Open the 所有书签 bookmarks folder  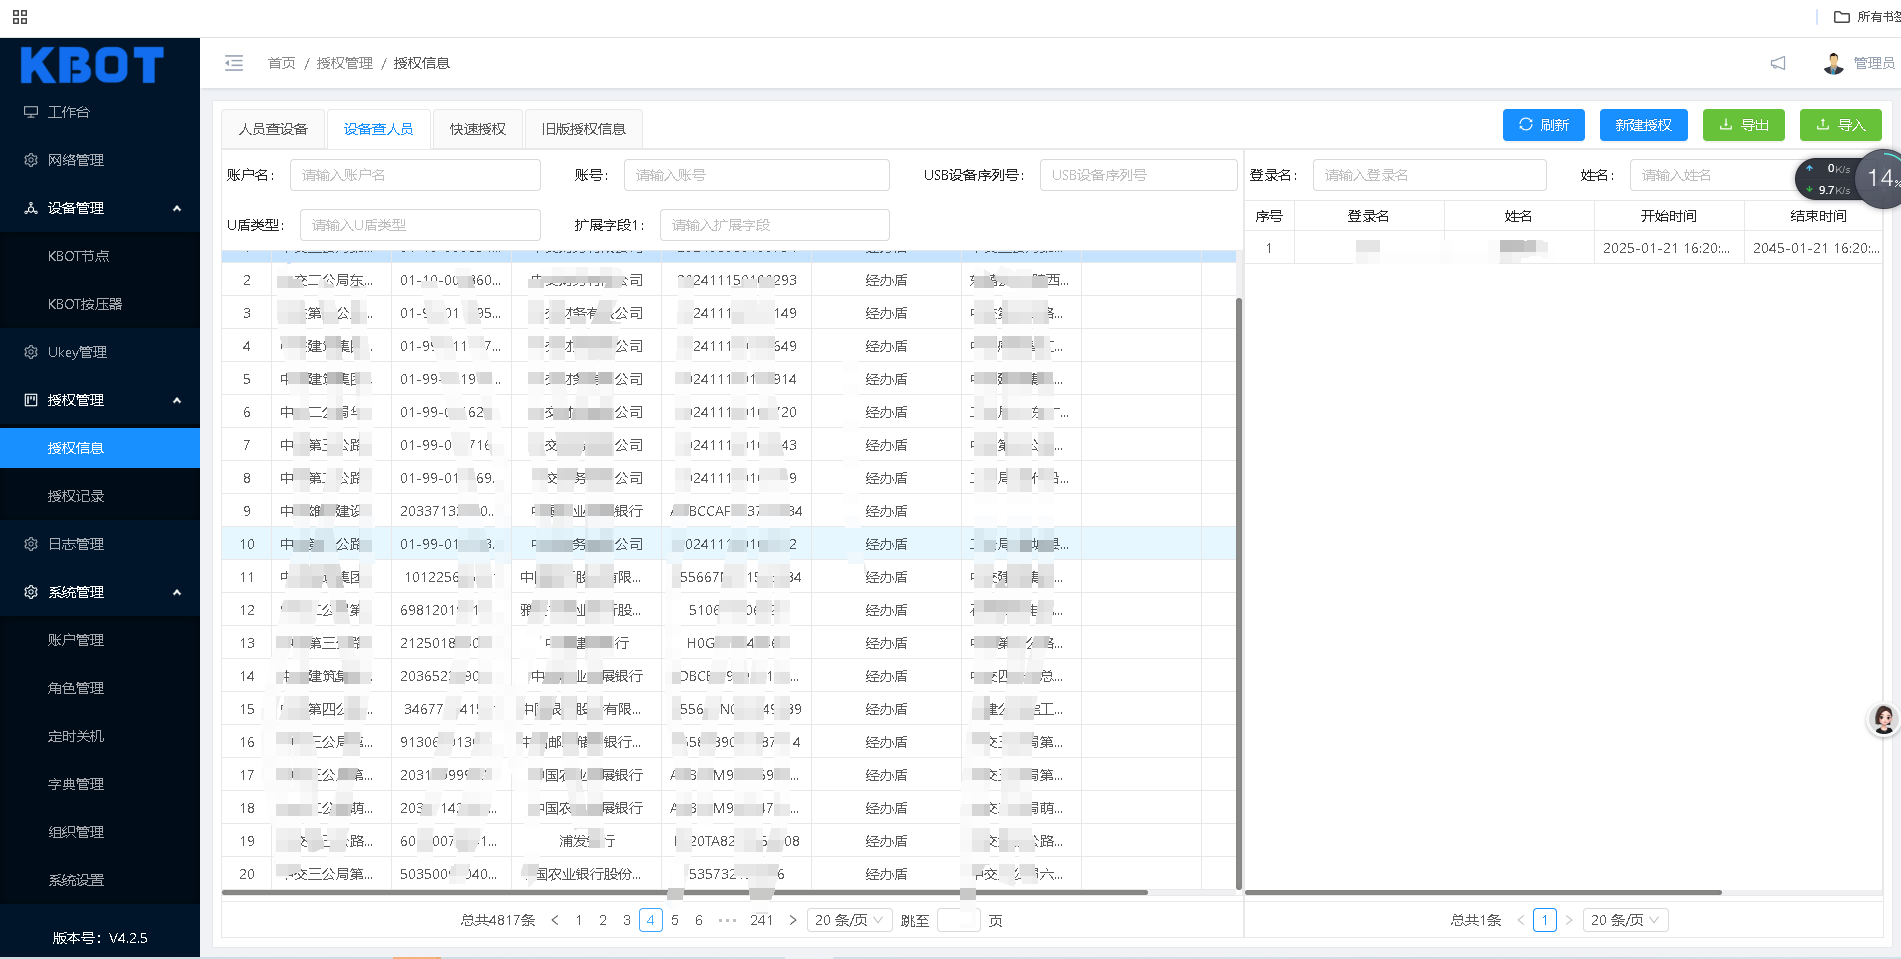(1867, 17)
